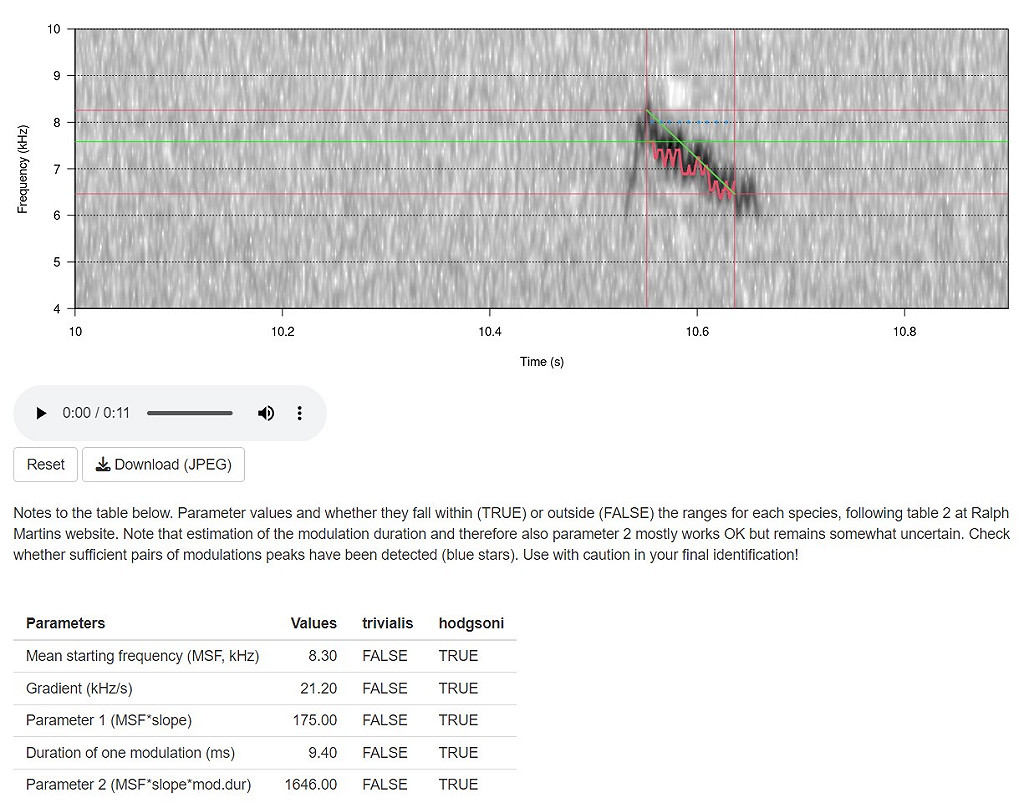The width and height of the screenshot is (1024, 808).
Task: Open the audio player three-dot options menu
Action: (x=299, y=413)
